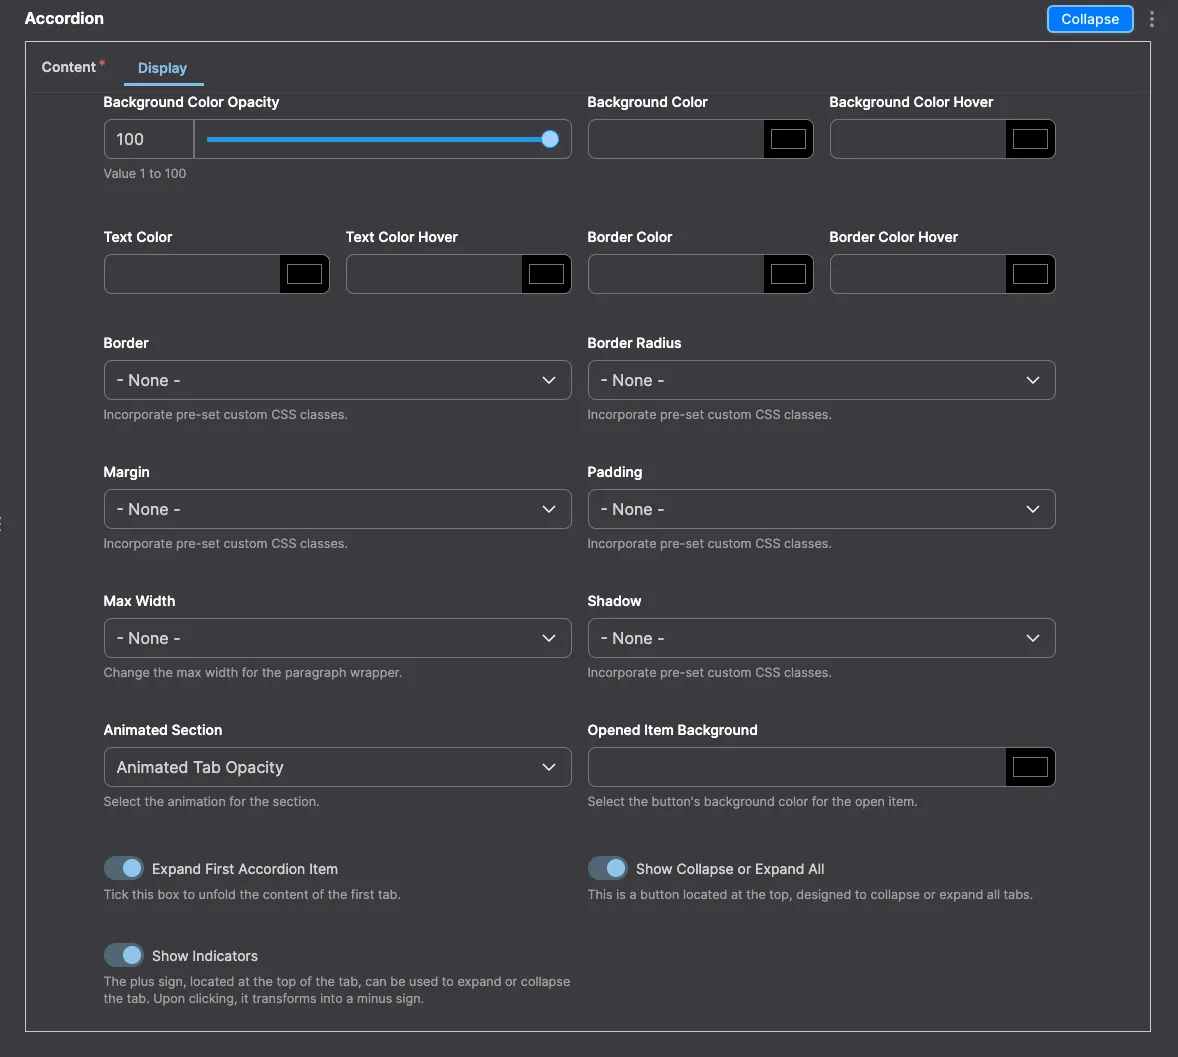
Task: Open the Border Color swatch picker
Action: [788, 275]
